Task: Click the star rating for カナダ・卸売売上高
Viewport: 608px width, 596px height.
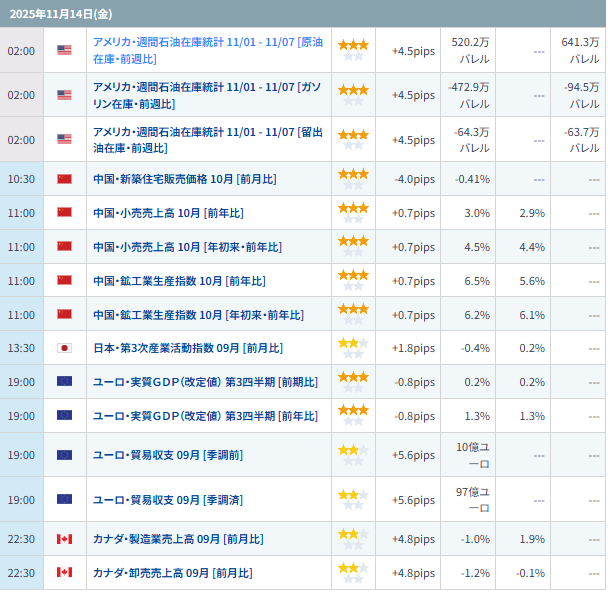Action: [353, 573]
